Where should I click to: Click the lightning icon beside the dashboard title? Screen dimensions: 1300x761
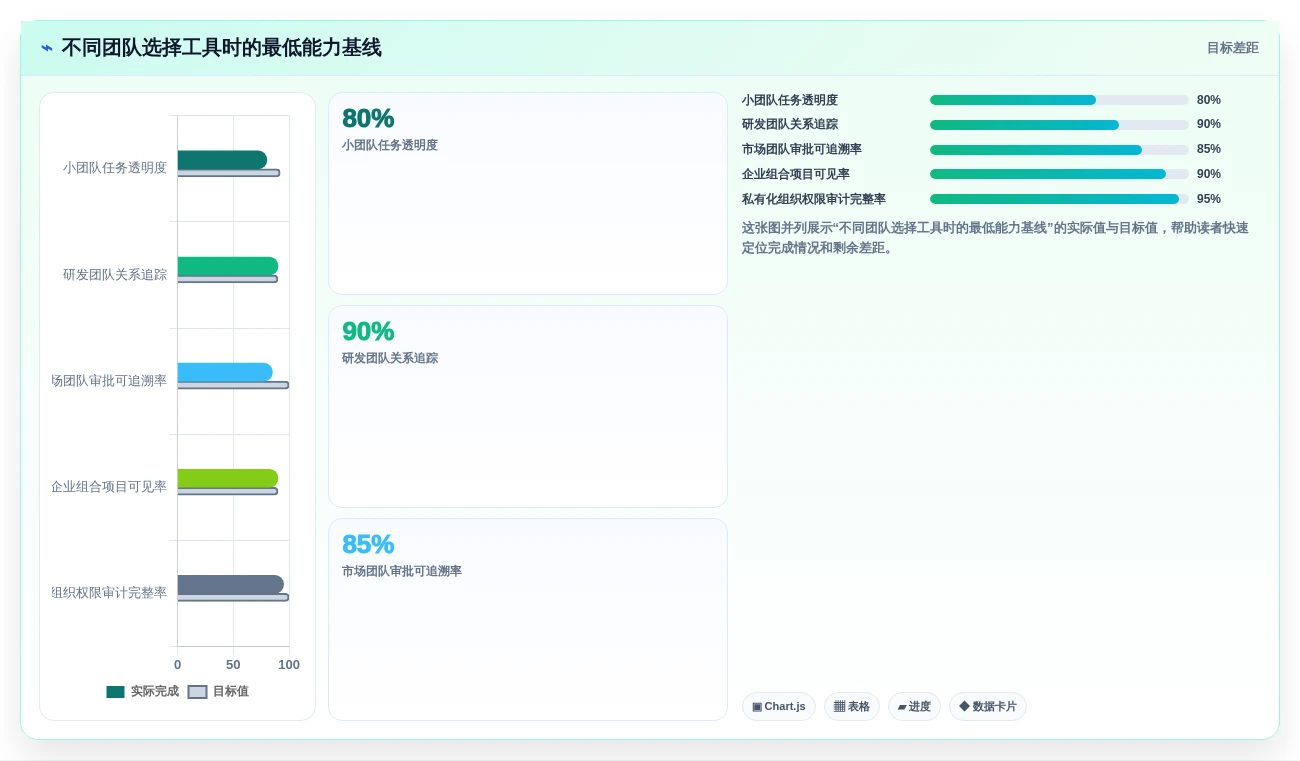[x=47, y=48]
